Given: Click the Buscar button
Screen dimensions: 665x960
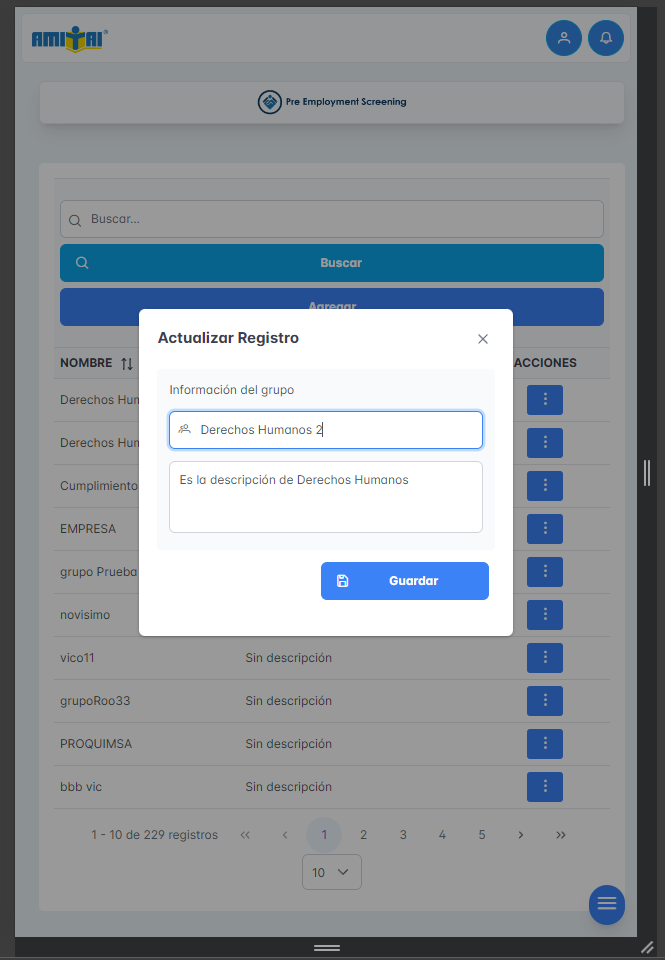Looking at the screenshot, I should 331,263.
